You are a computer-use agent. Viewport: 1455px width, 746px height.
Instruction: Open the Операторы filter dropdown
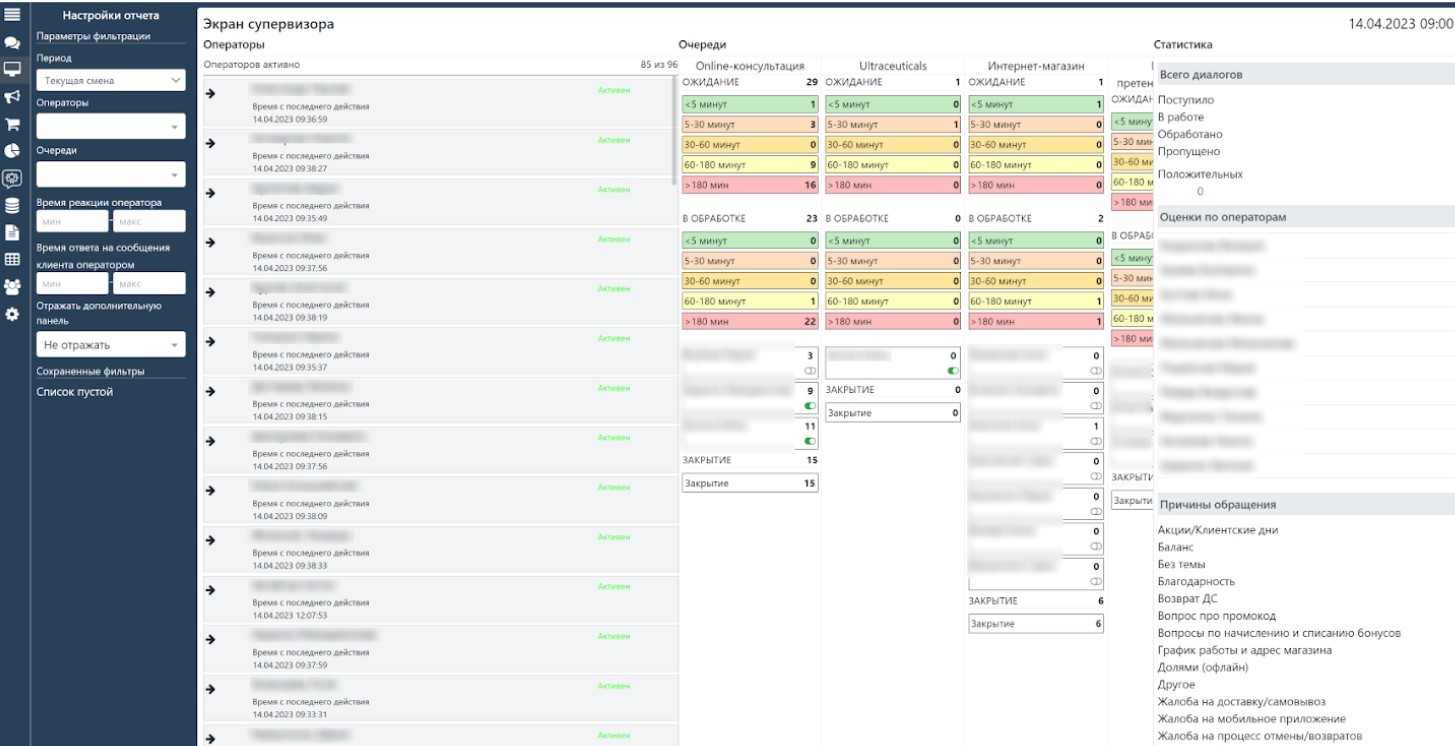coord(111,127)
